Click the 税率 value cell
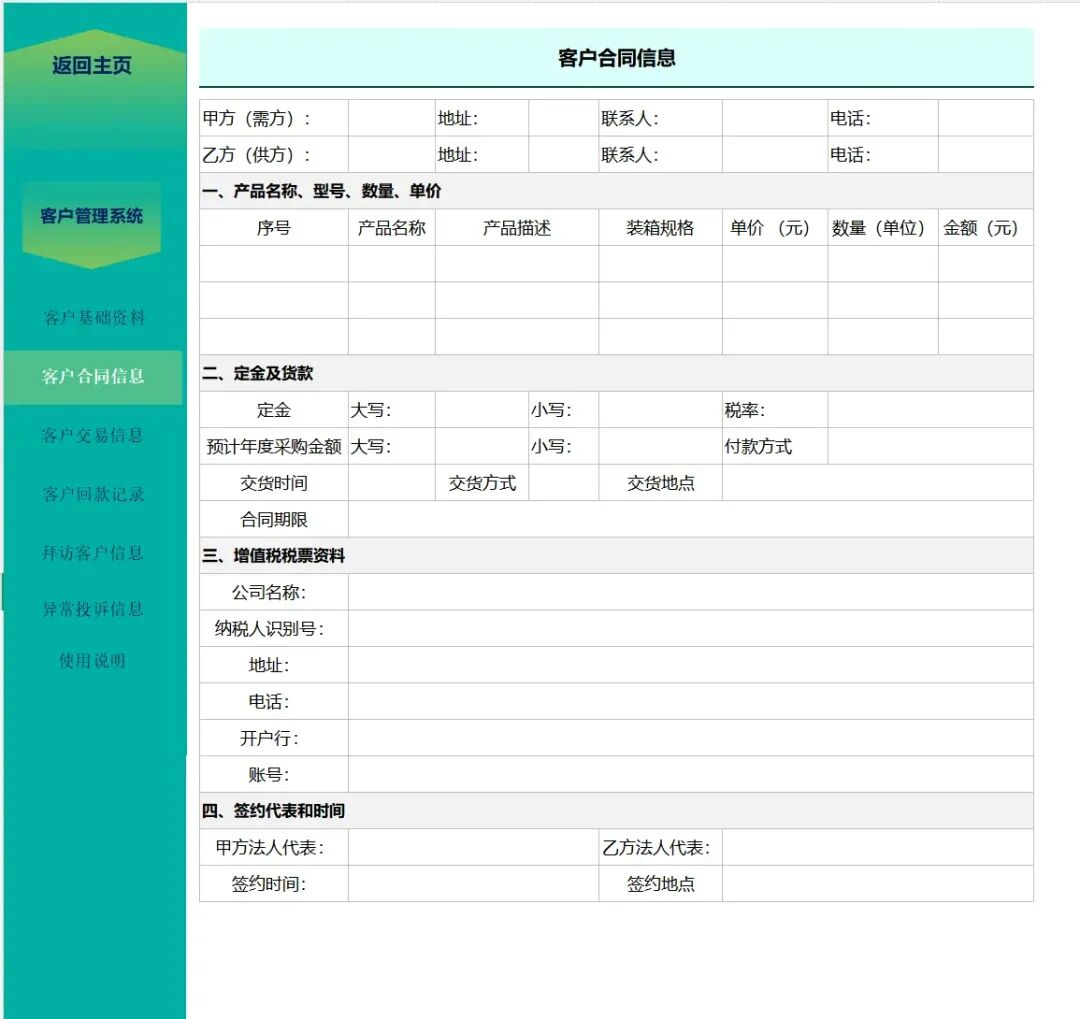 [x=930, y=410]
